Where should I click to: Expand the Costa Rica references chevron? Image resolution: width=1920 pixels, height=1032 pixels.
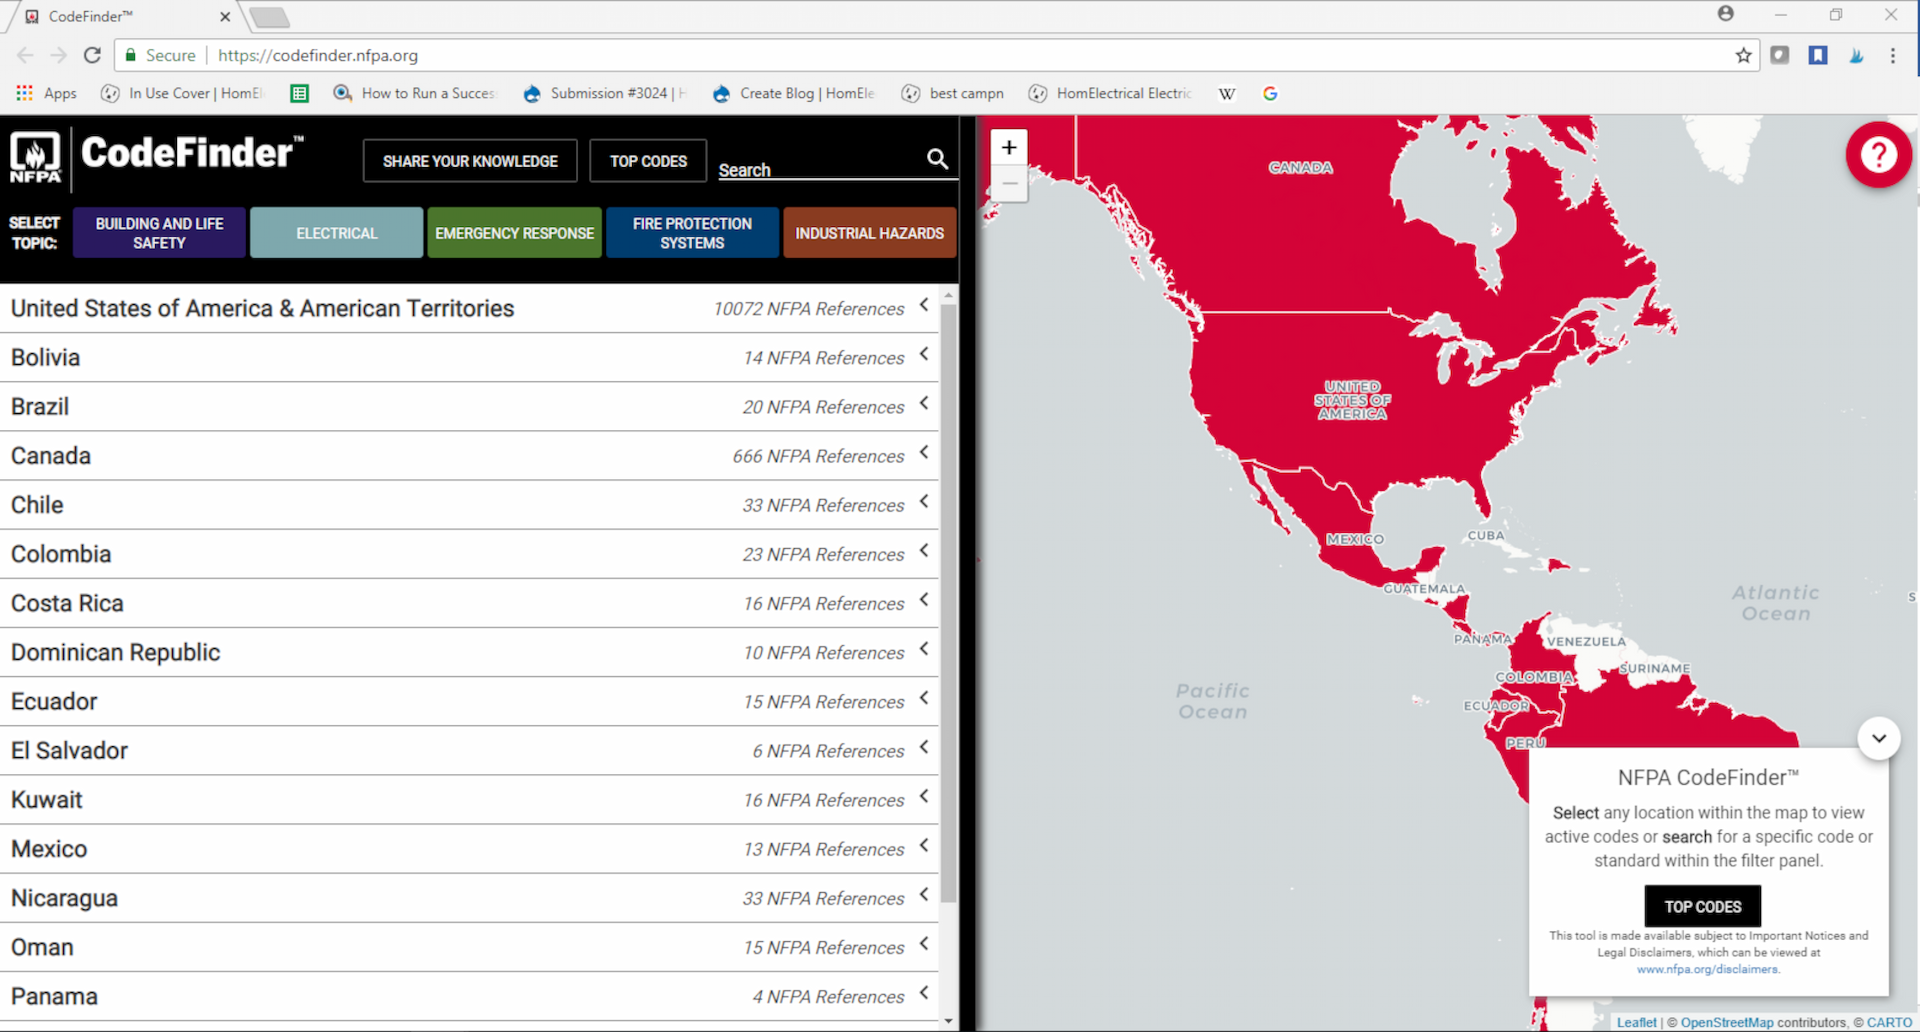coord(924,599)
